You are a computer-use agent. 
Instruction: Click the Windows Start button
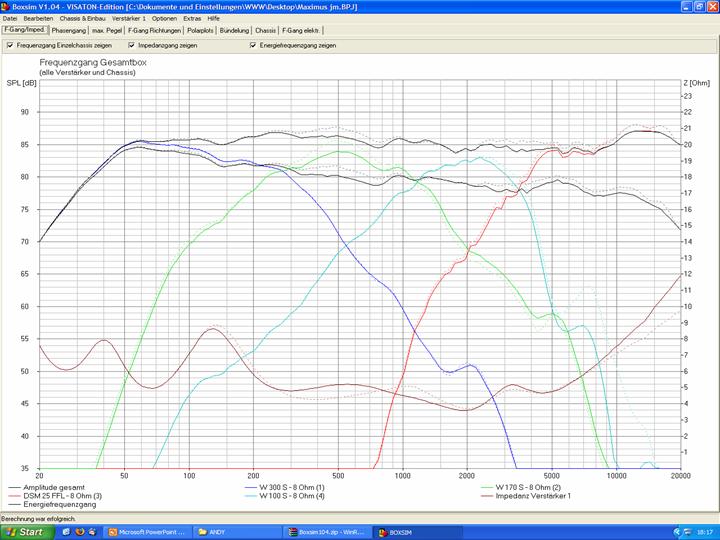pos(24,532)
